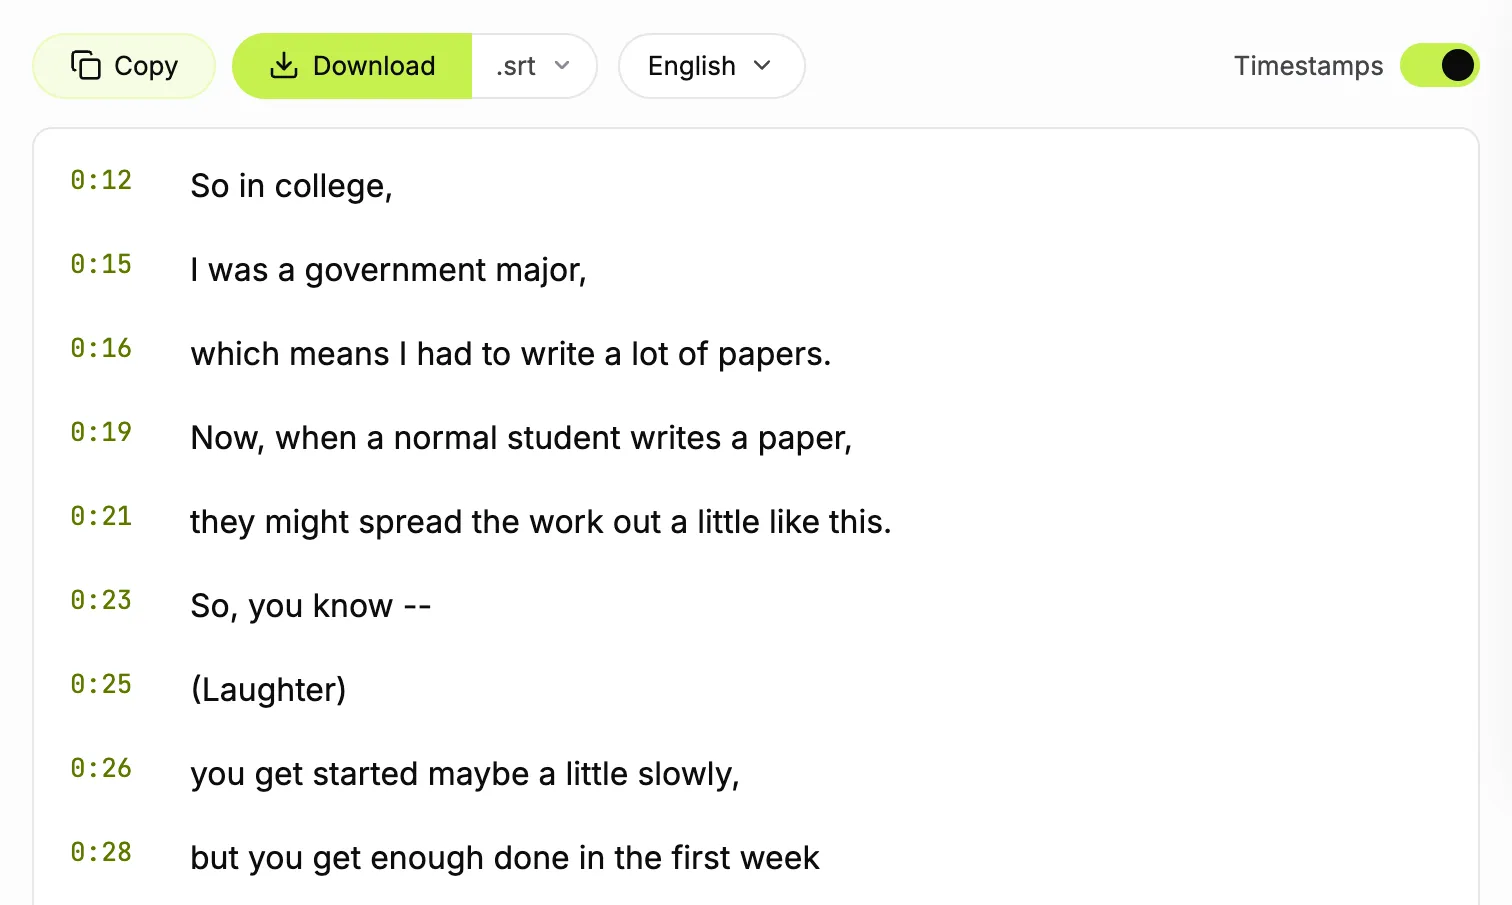Click the "So, you know --" line
Image resolution: width=1512 pixels, height=905 pixels.
tap(311, 606)
